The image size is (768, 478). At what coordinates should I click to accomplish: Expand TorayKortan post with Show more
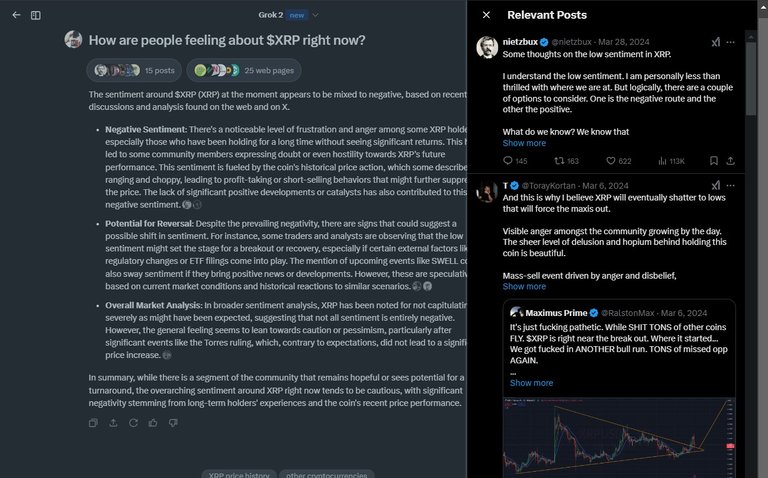524,287
